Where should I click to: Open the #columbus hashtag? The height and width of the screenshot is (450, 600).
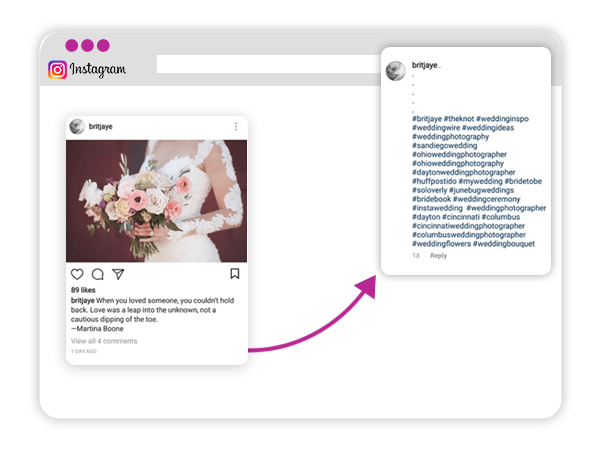(x=501, y=217)
